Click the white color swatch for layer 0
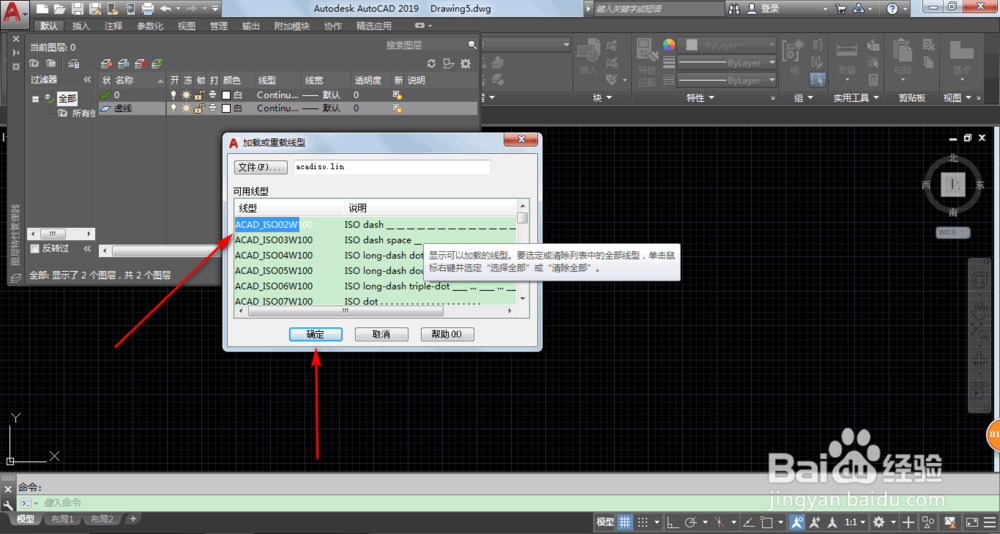 [x=226, y=94]
